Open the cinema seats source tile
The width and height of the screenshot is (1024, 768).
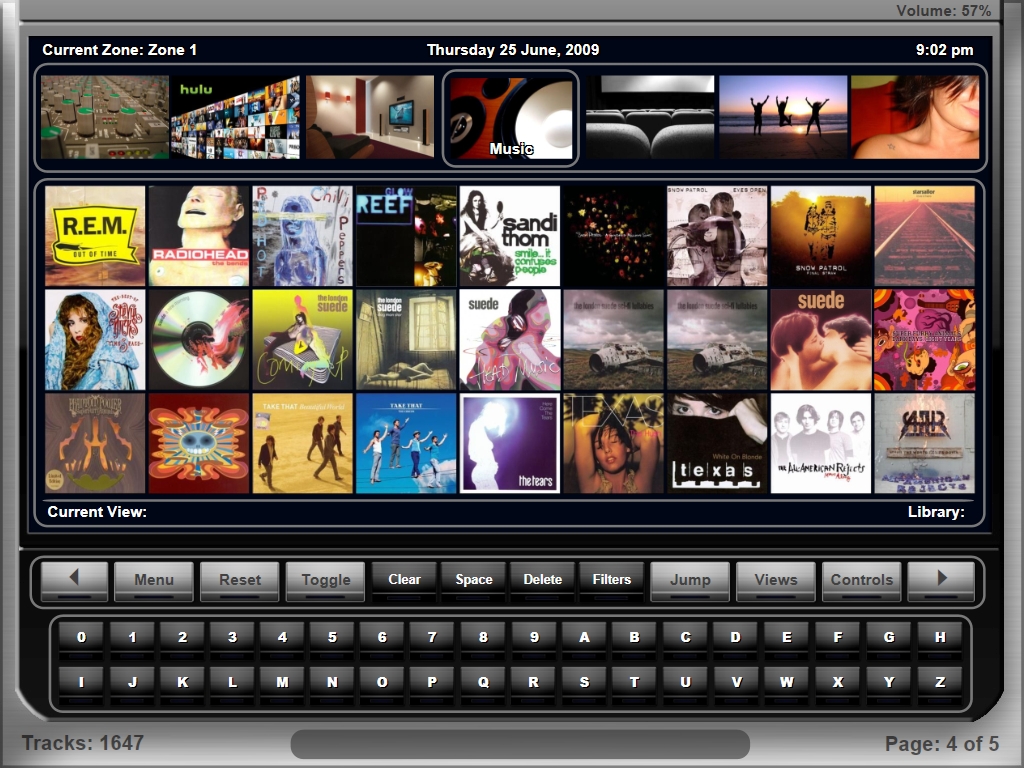[x=650, y=117]
